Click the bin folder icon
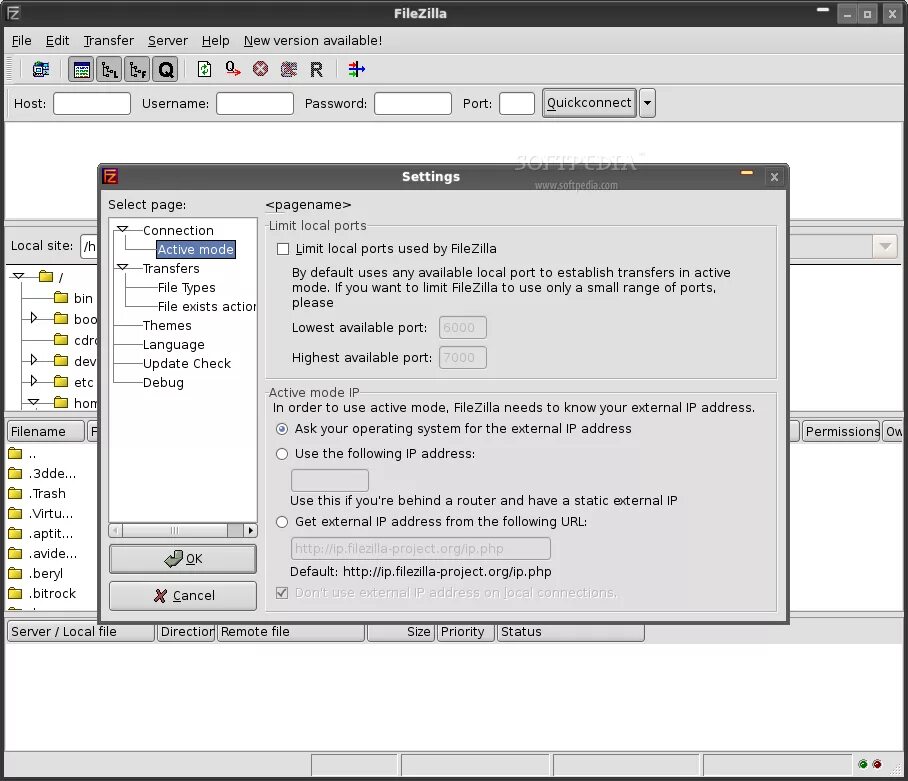 pos(61,298)
